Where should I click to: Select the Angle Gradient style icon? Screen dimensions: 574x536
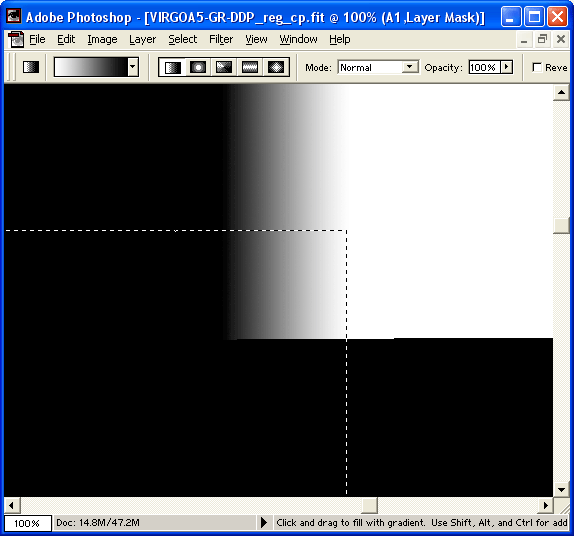[224, 67]
